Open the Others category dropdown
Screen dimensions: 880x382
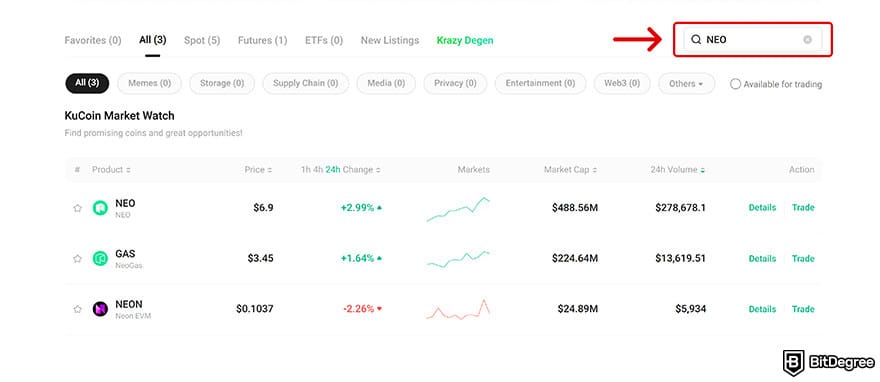[x=686, y=84]
